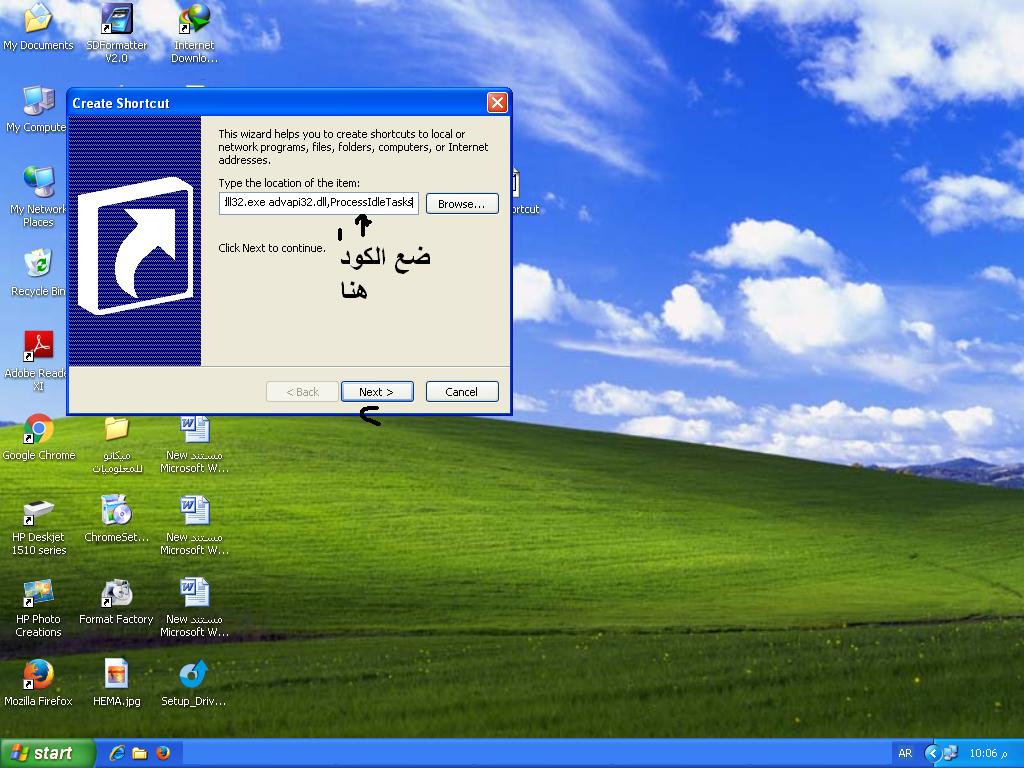Open SDFormatter V2.0 desktop shortcut
Viewport: 1024px width, 768px height.
[x=117, y=31]
